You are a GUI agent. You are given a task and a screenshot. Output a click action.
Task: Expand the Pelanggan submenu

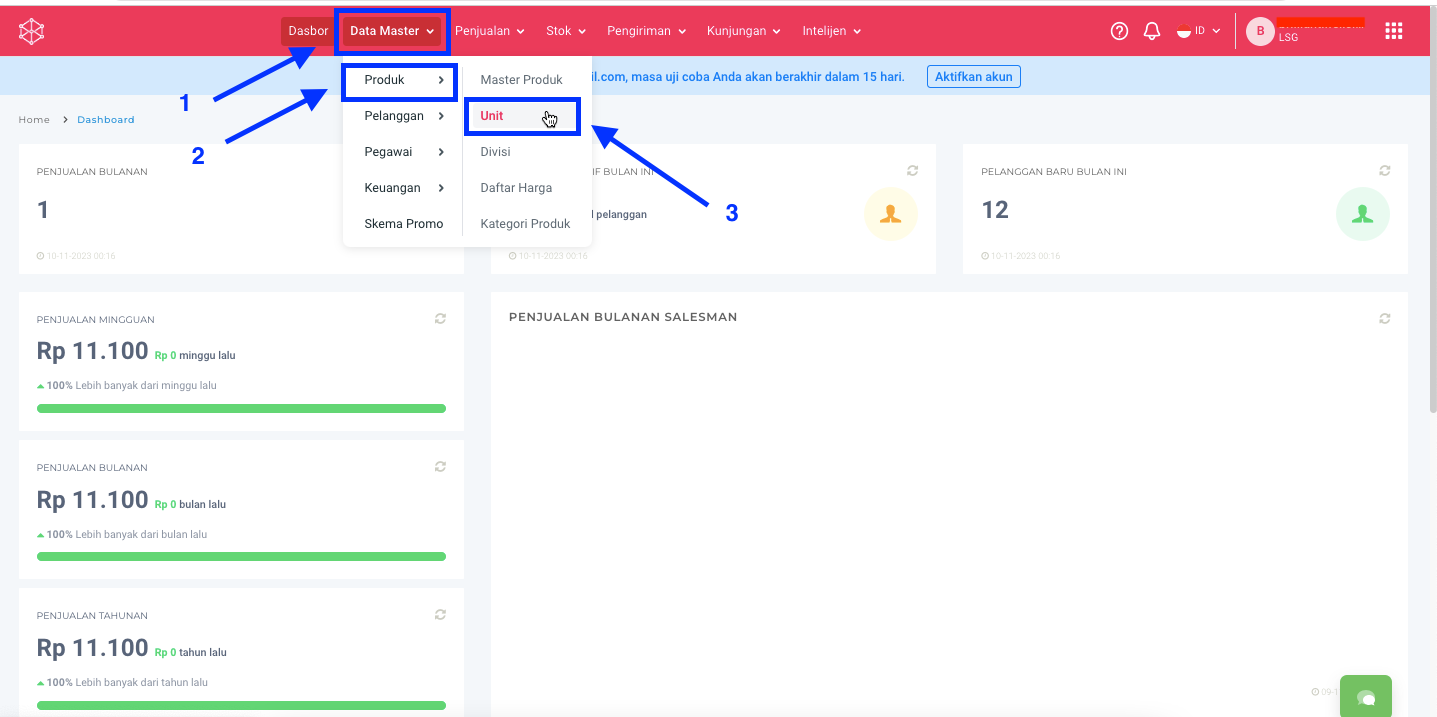click(x=403, y=116)
